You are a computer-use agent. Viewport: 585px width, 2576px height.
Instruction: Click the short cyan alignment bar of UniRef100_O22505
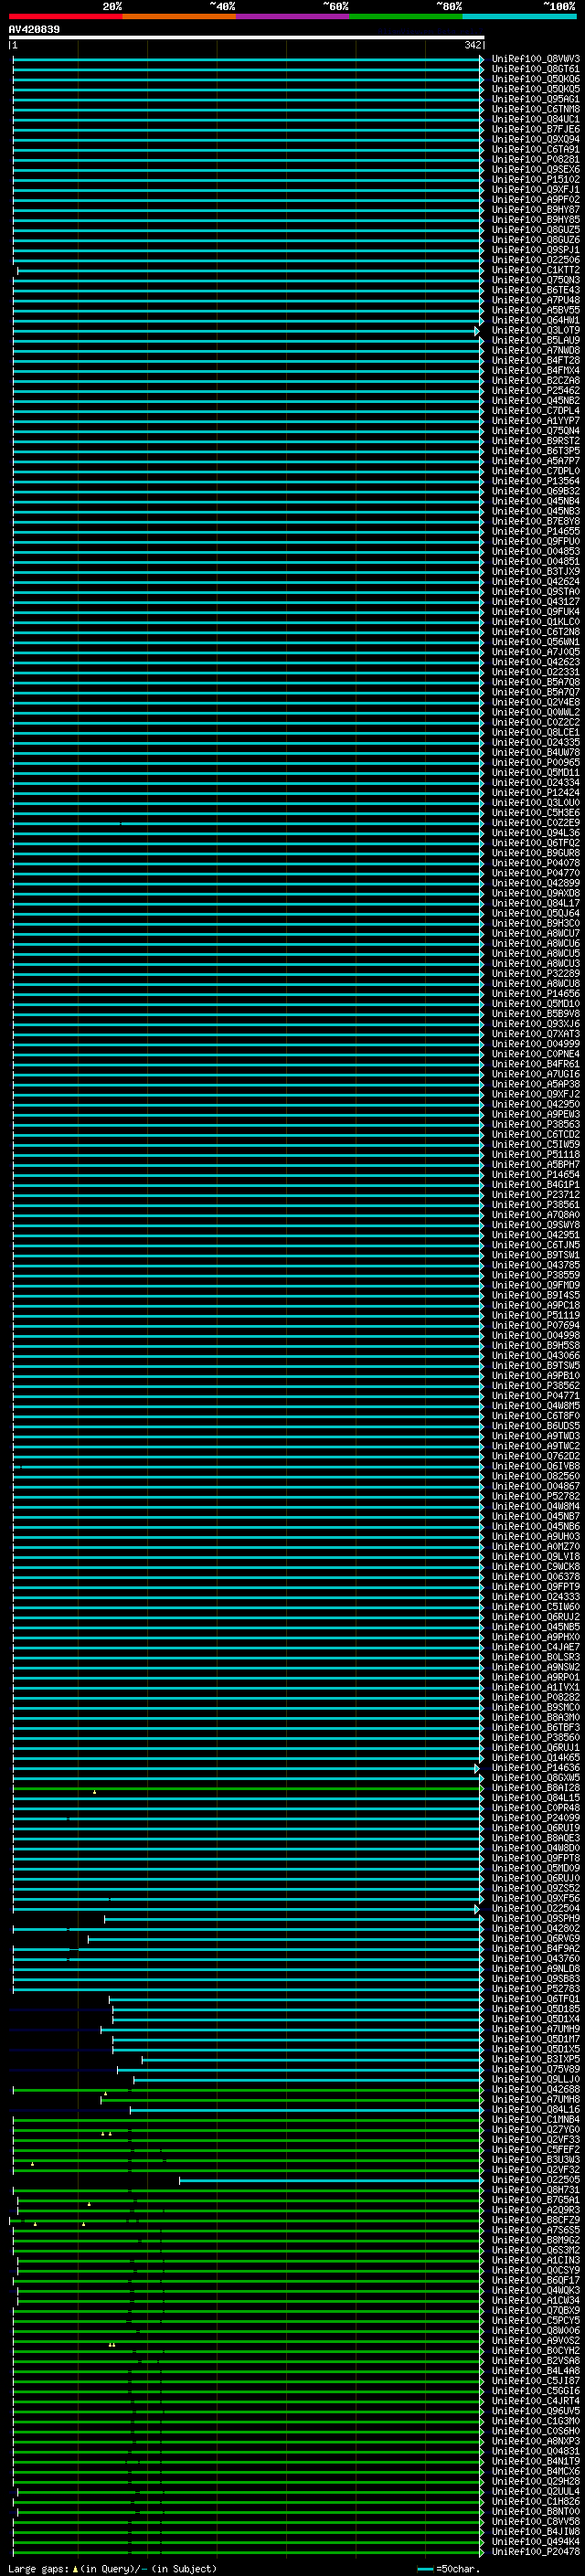coord(330,2180)
